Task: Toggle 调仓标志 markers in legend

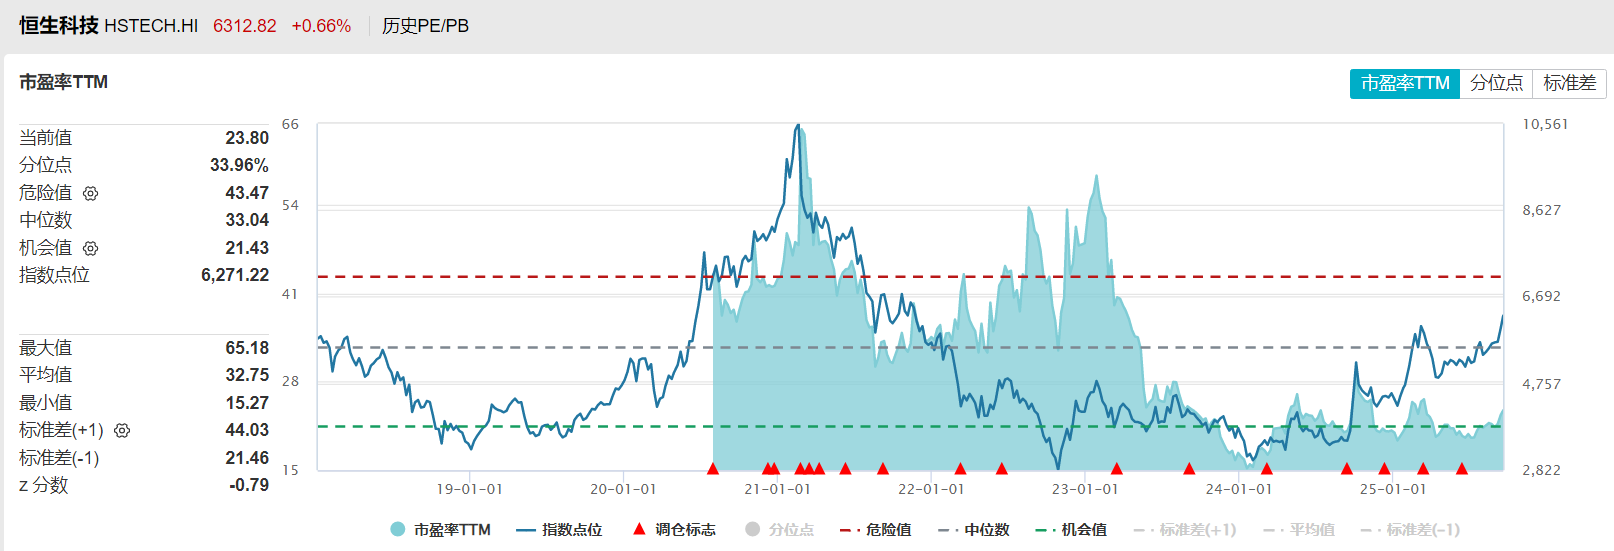Action: tap(675, 530)
